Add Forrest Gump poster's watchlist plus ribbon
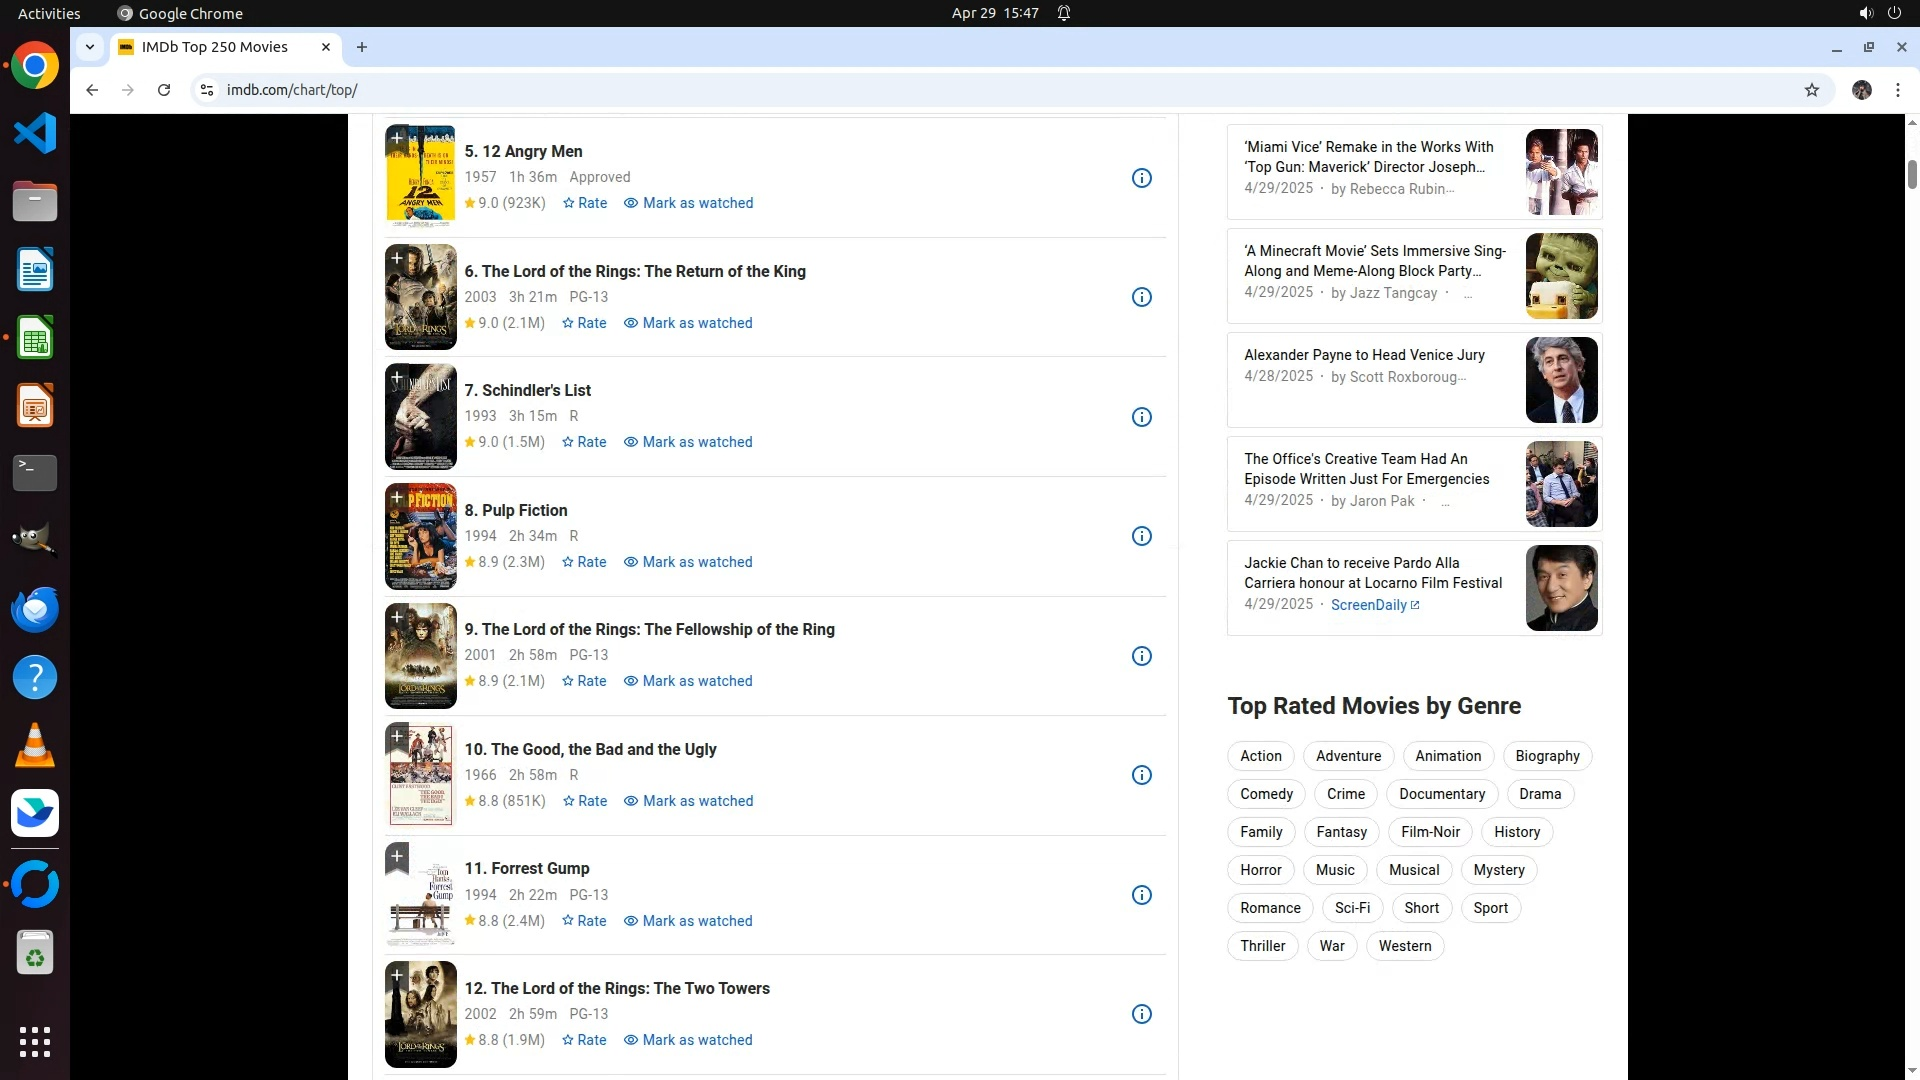 pos(397,857)
